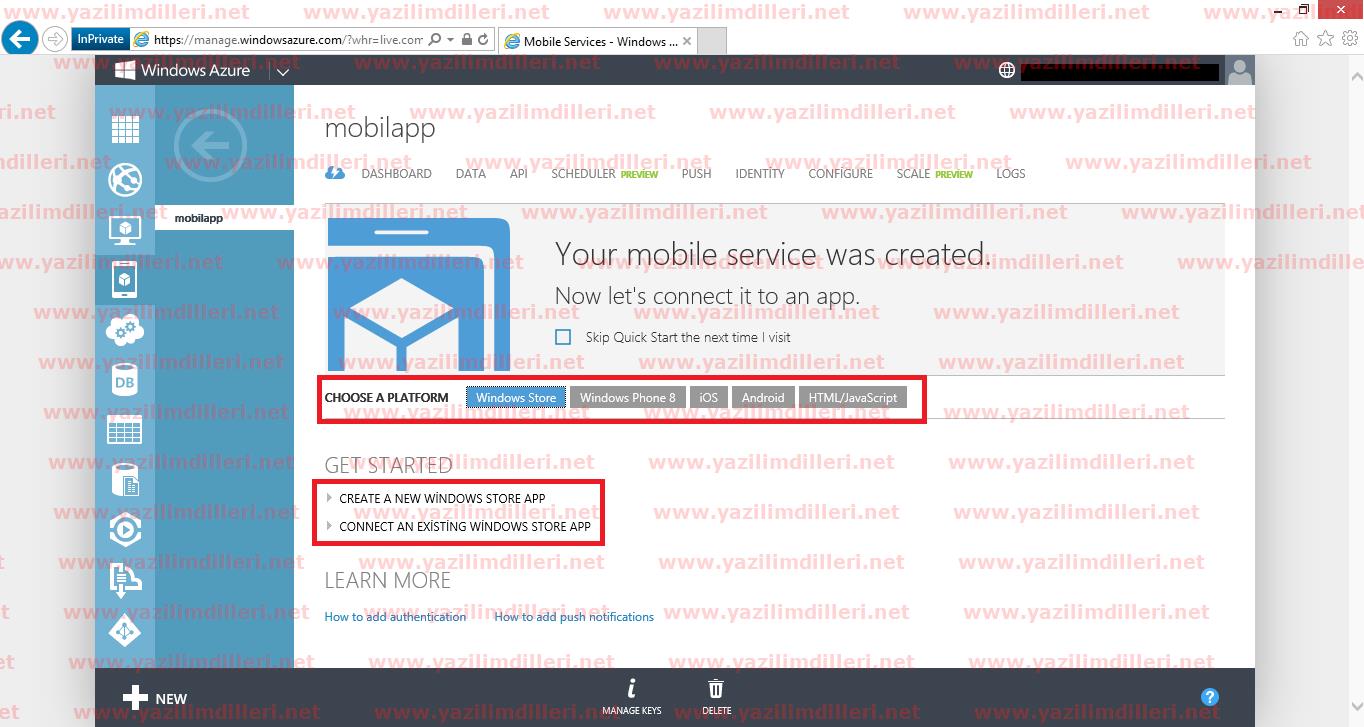Enable Skip Quick Start checkbox

pyautogui.click(x=563, y=338)
